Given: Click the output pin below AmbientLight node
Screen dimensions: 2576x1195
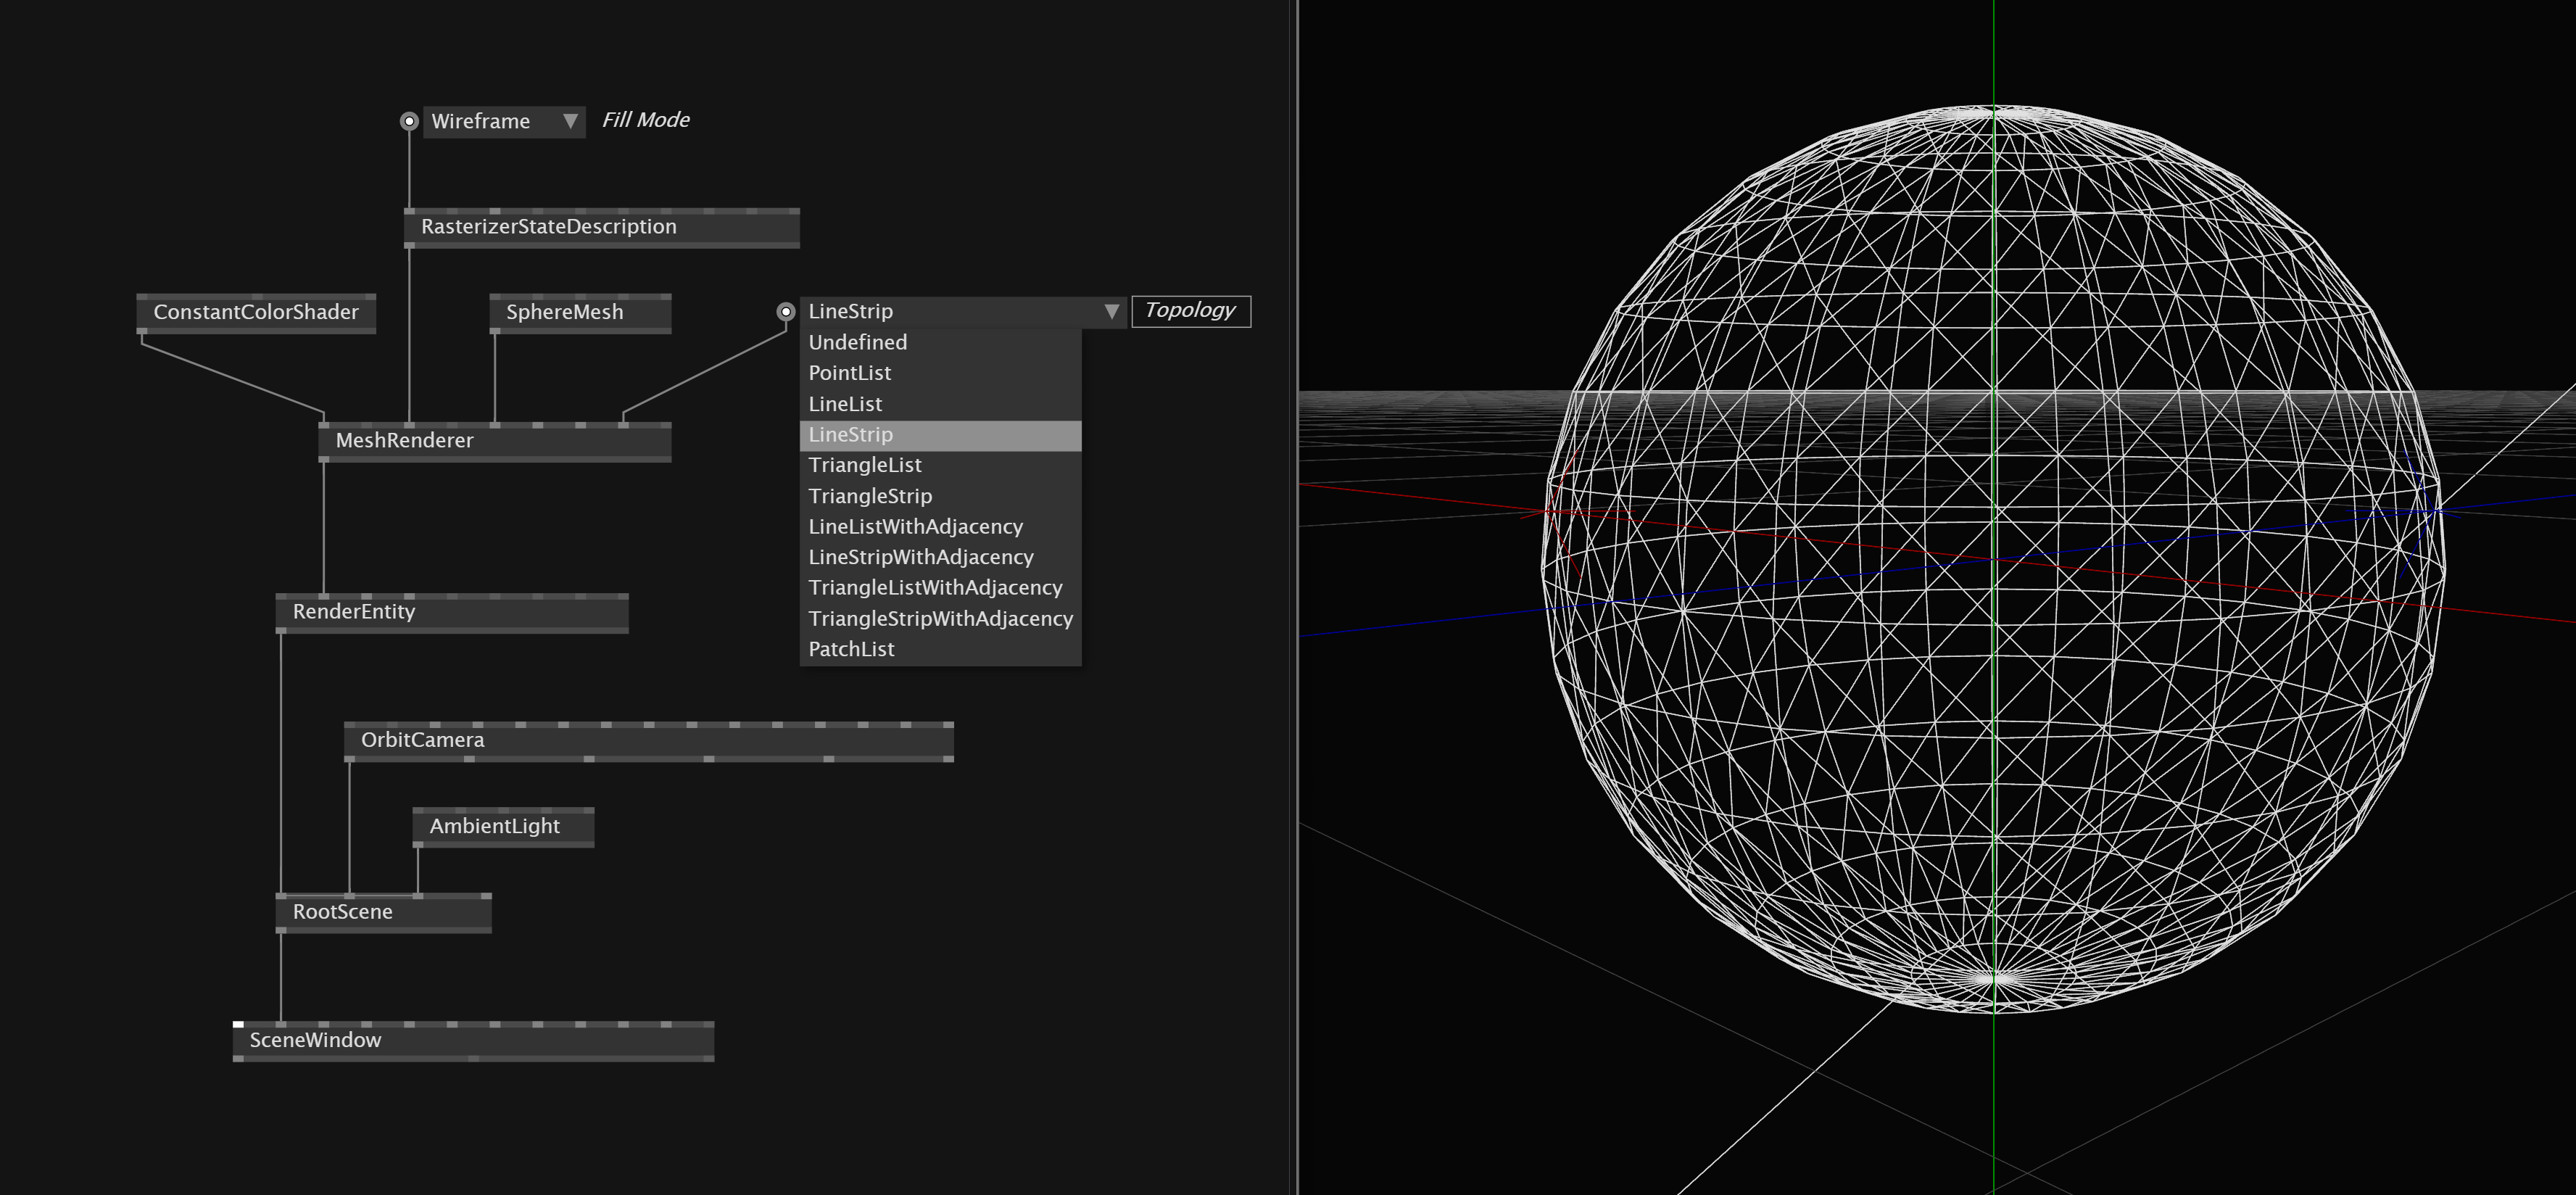Looking at the screenshot, I should point(419,844).
